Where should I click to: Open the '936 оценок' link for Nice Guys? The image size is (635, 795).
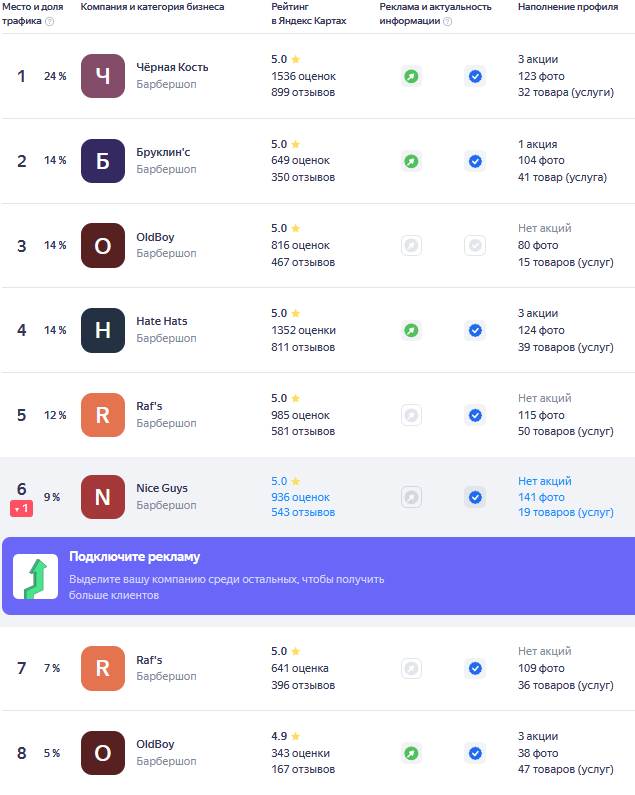pos(300,497)
